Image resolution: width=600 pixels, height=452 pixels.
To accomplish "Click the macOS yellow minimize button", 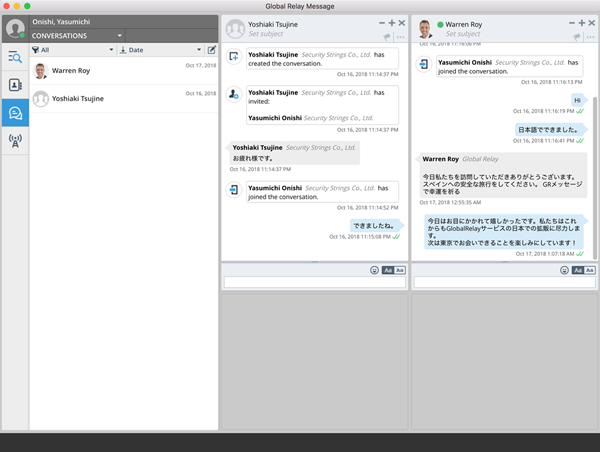I will point(17,6).
